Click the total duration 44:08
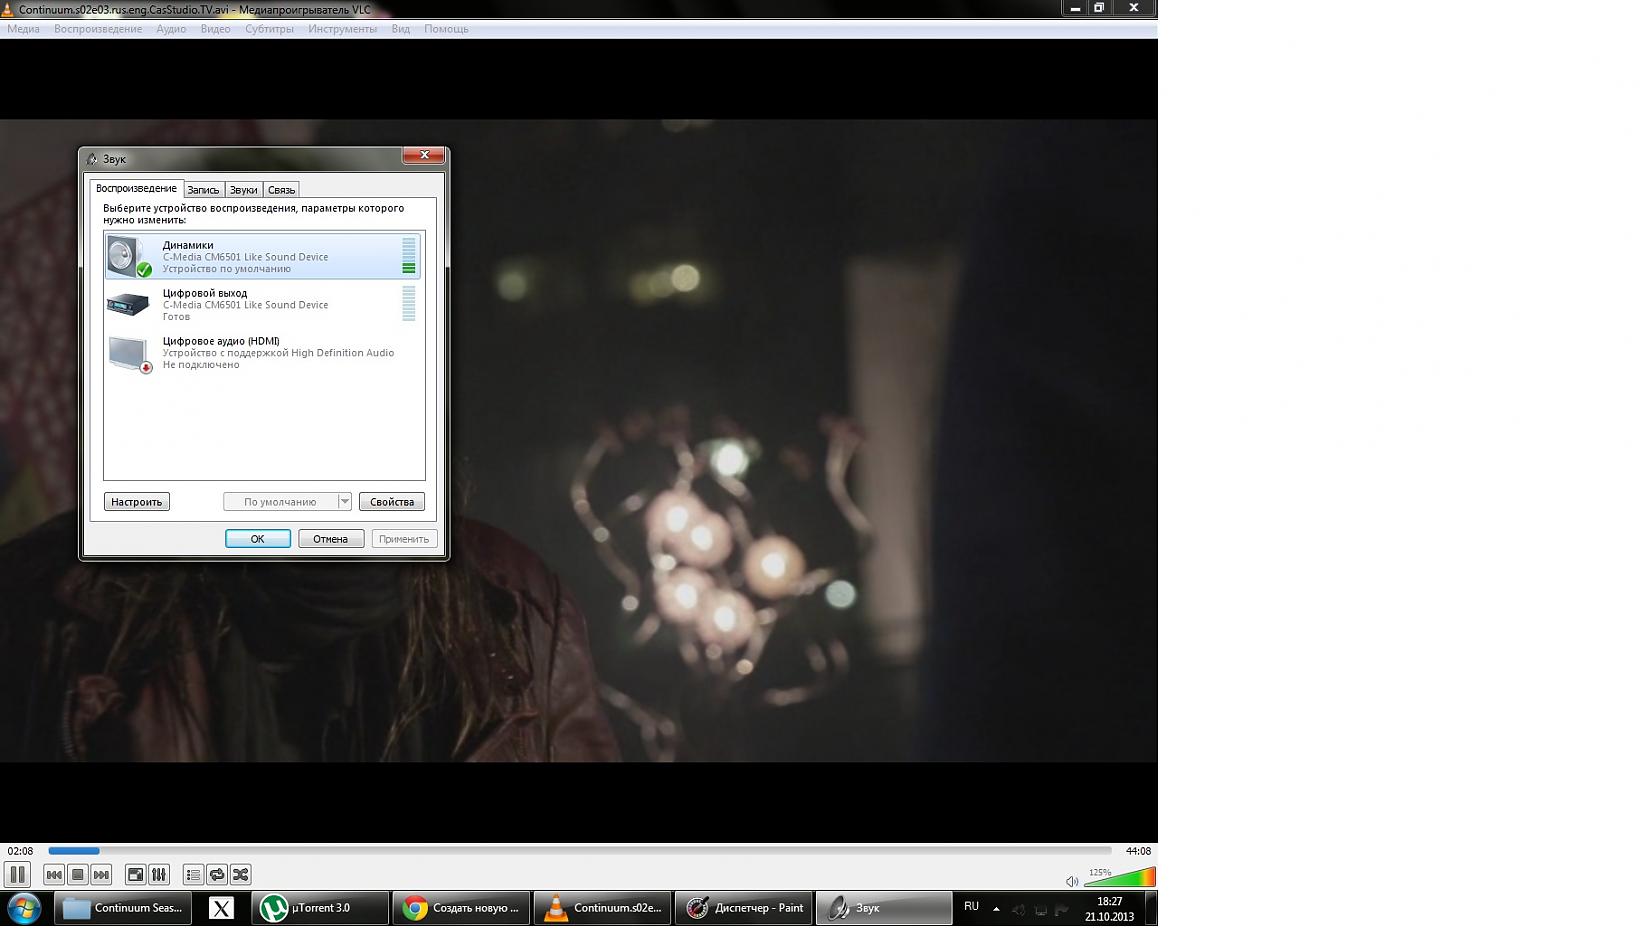This screenshot has width=1650, height=936. coord(1138,851)
